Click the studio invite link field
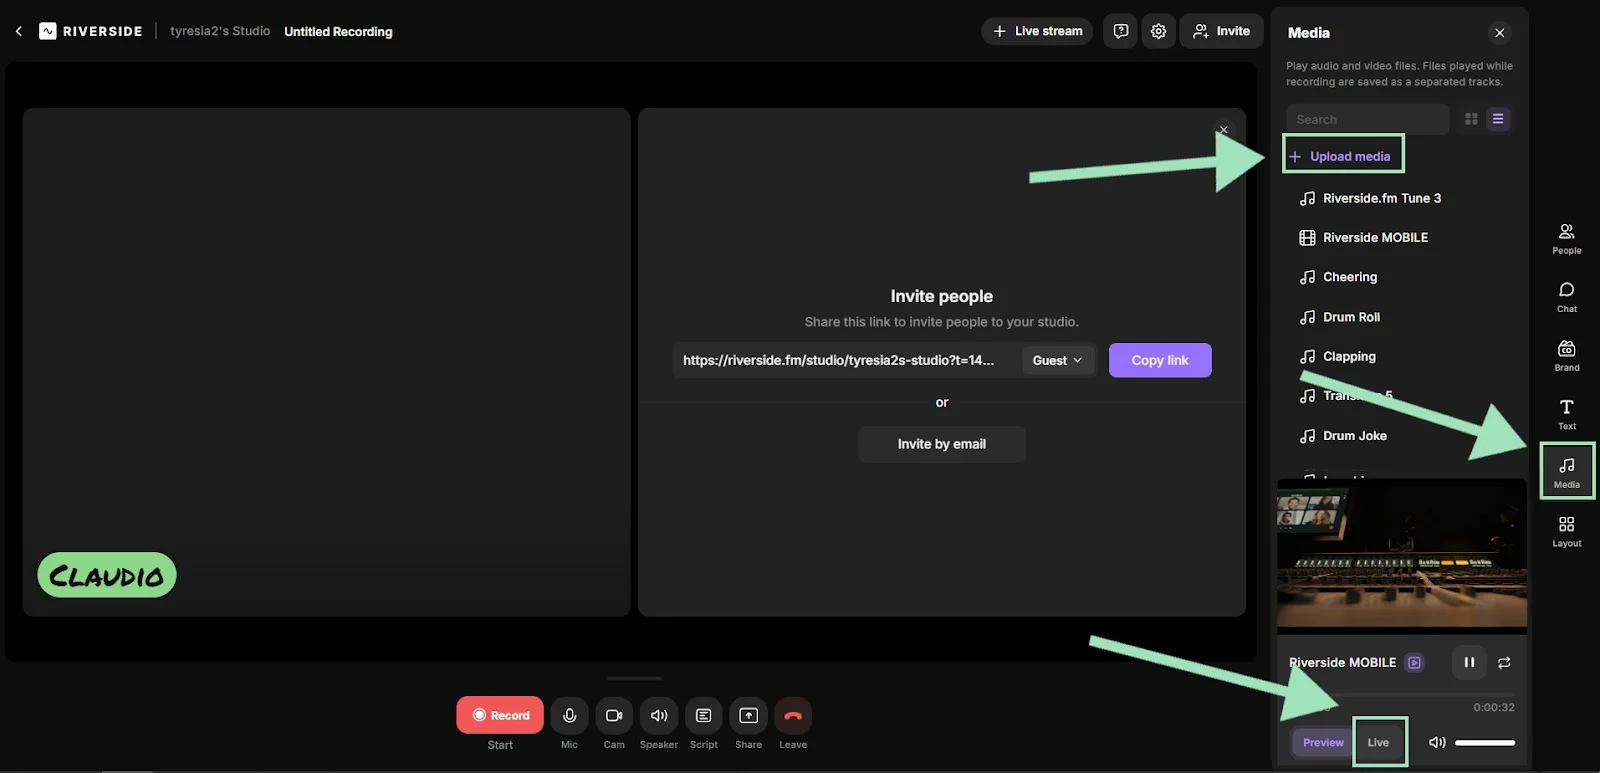Screen dimensions: 1600x773 pos(845,360)
